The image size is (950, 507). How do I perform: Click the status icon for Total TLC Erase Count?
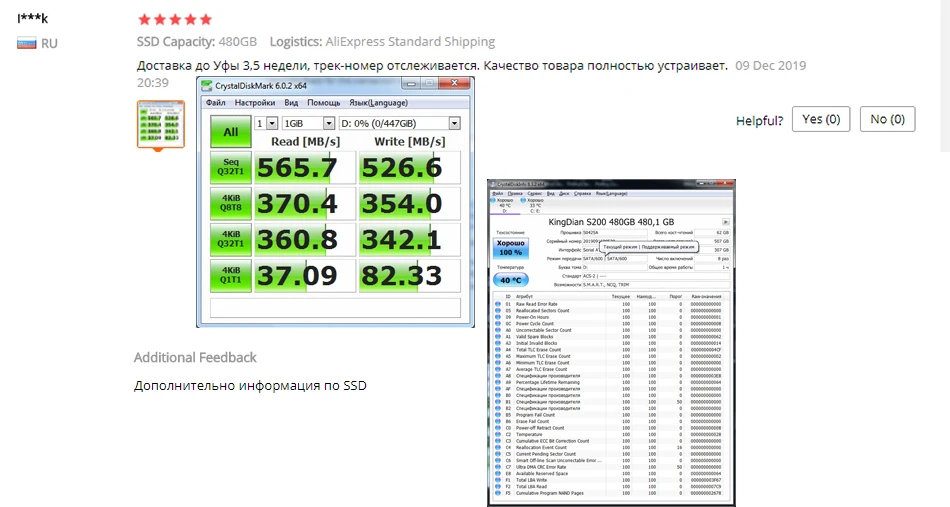pyautogui.click(x=498, y=350)
